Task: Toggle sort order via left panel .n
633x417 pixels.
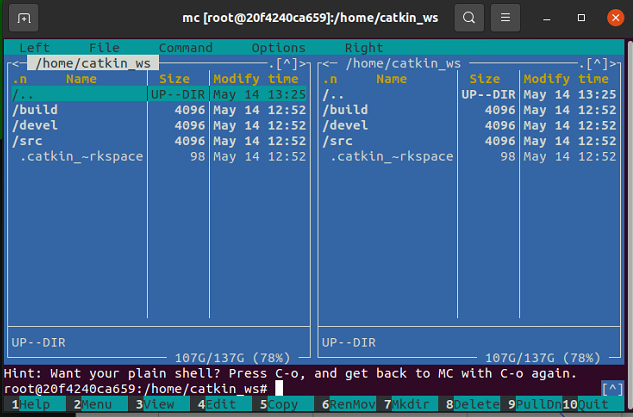Action: tap(20, 79)
